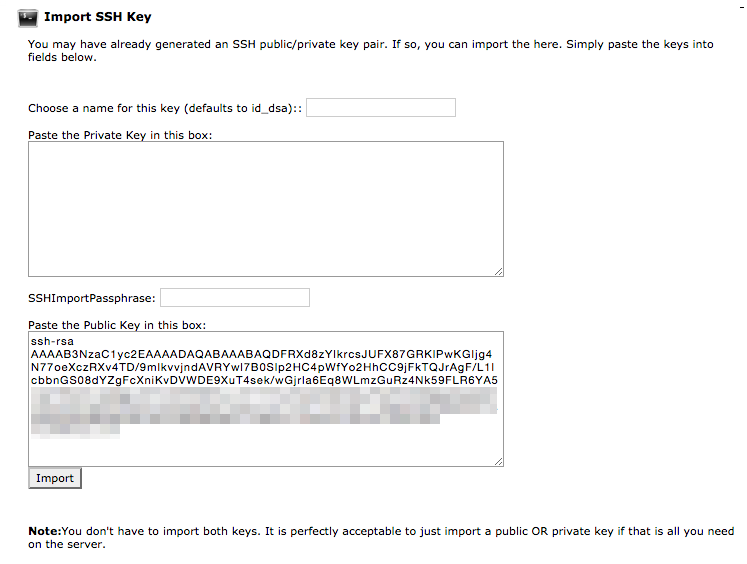Click the Private Key box resize handle
The image size is (747, 564).
[498, 270]
